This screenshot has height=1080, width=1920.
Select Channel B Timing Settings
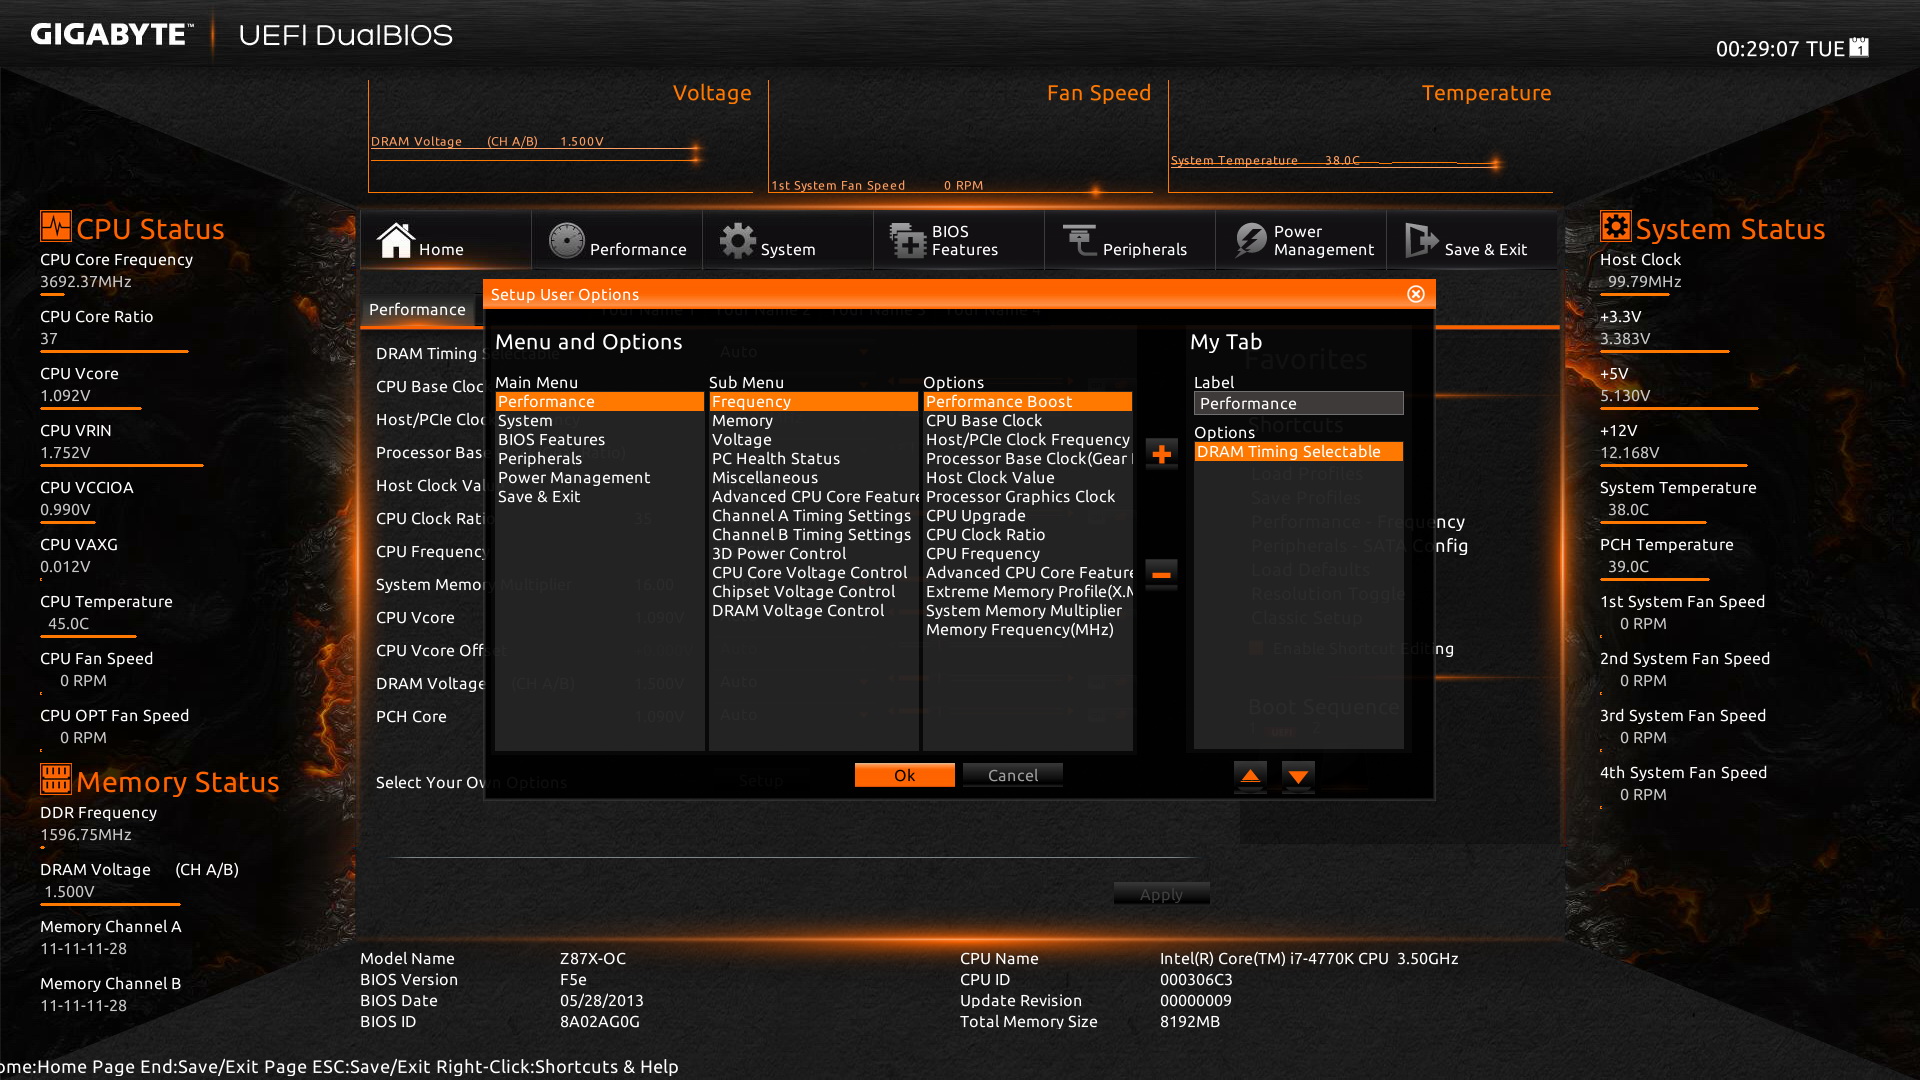click(813, 535)
